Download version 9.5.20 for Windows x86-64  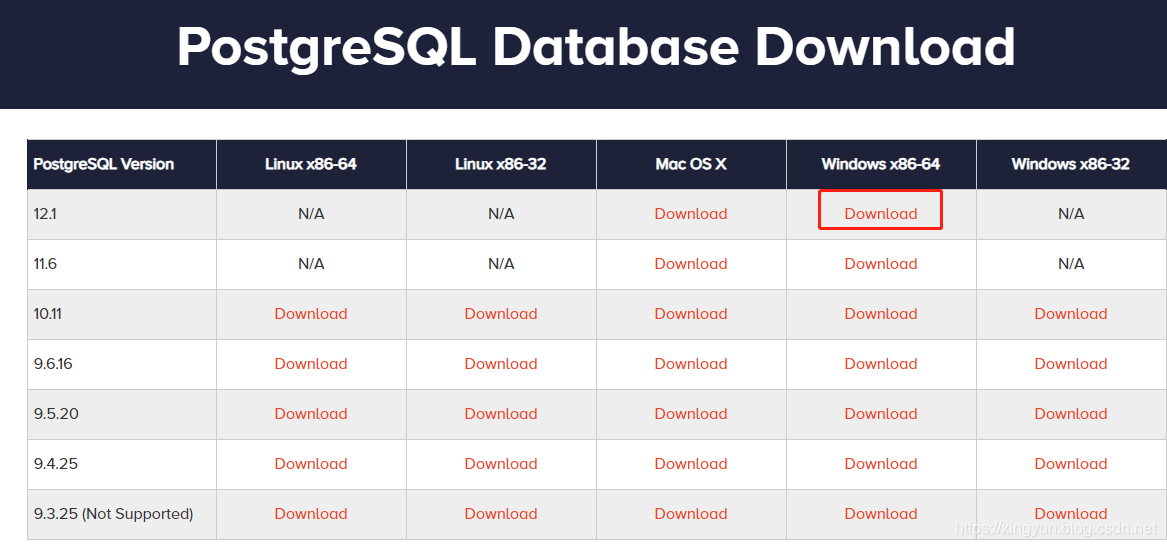point(880,413)
